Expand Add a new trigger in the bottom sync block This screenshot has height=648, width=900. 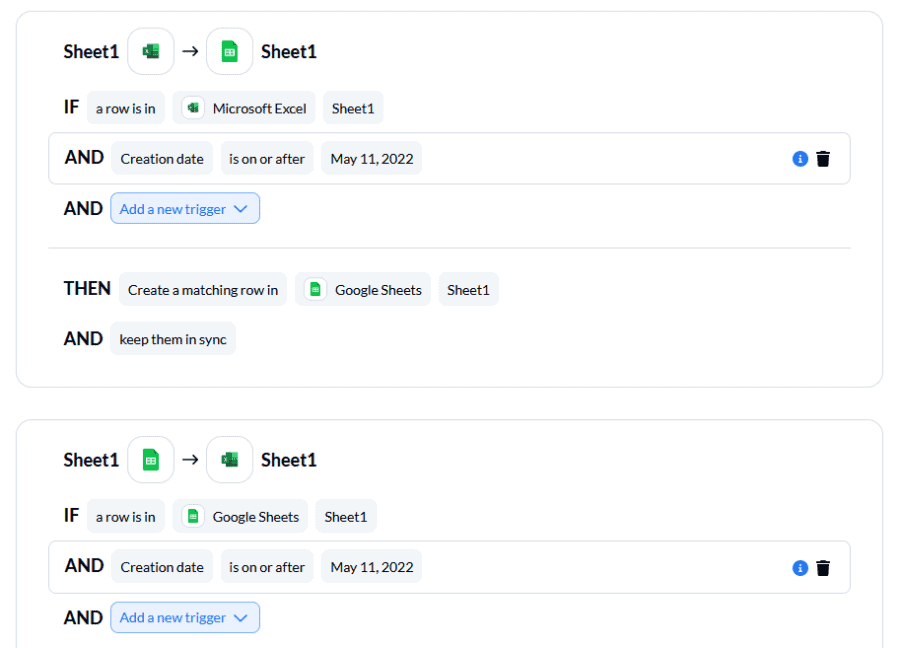coord(185,617)
